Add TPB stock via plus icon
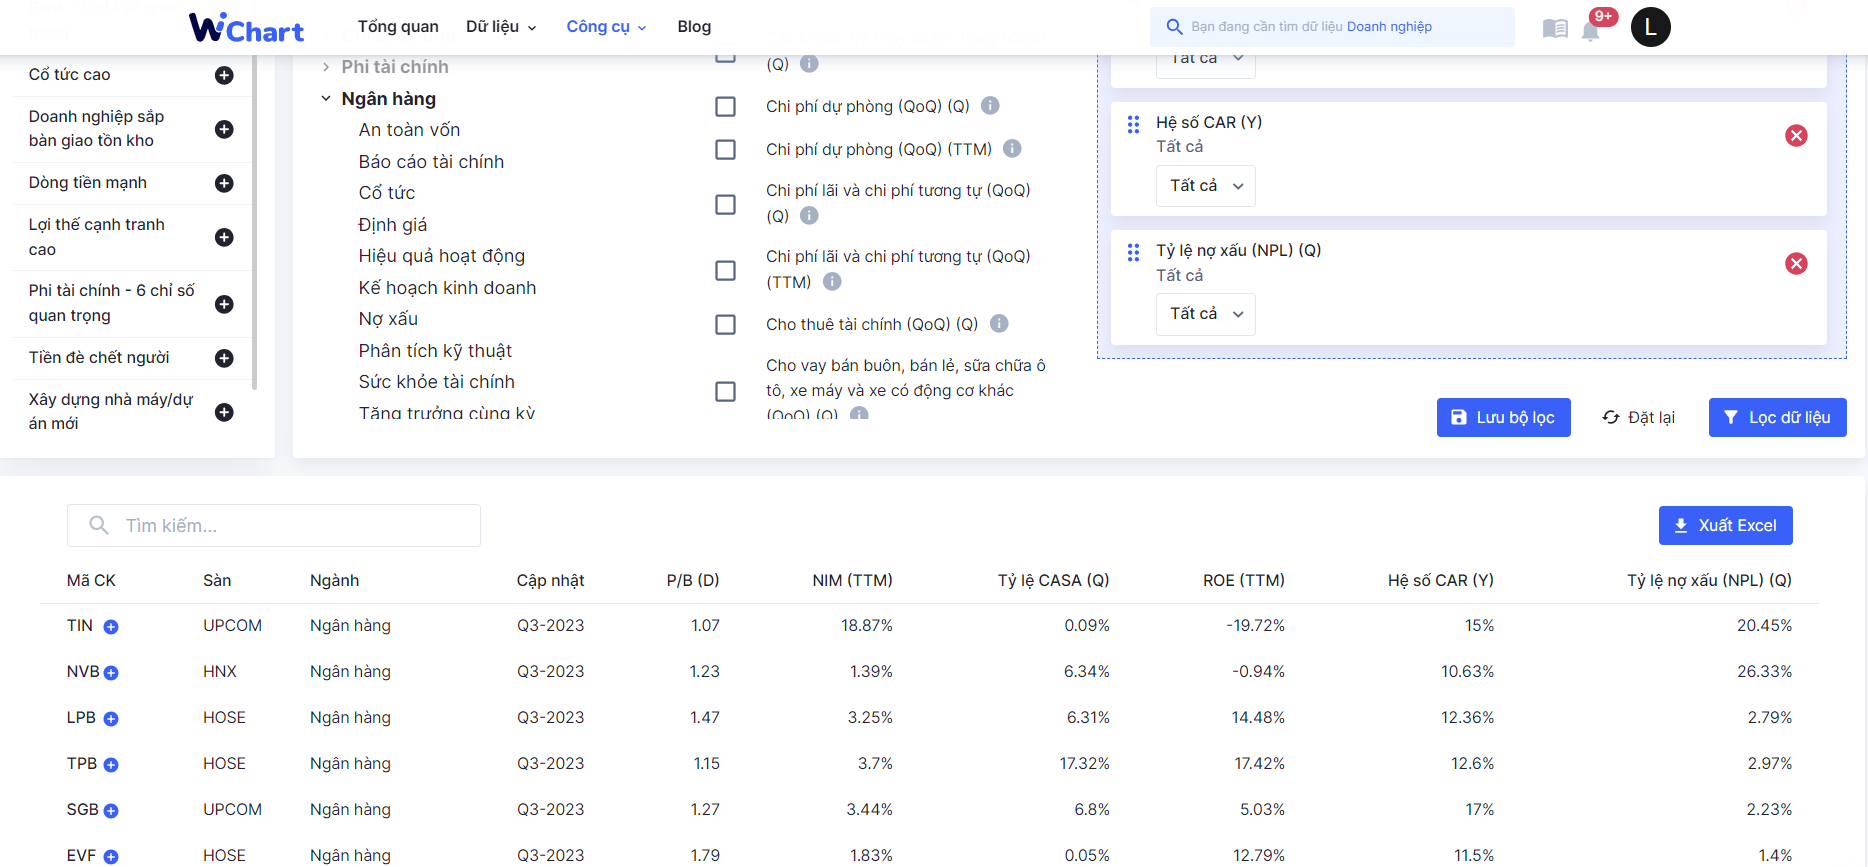Screen dimensions: 1868x867 tap(111, 765)
